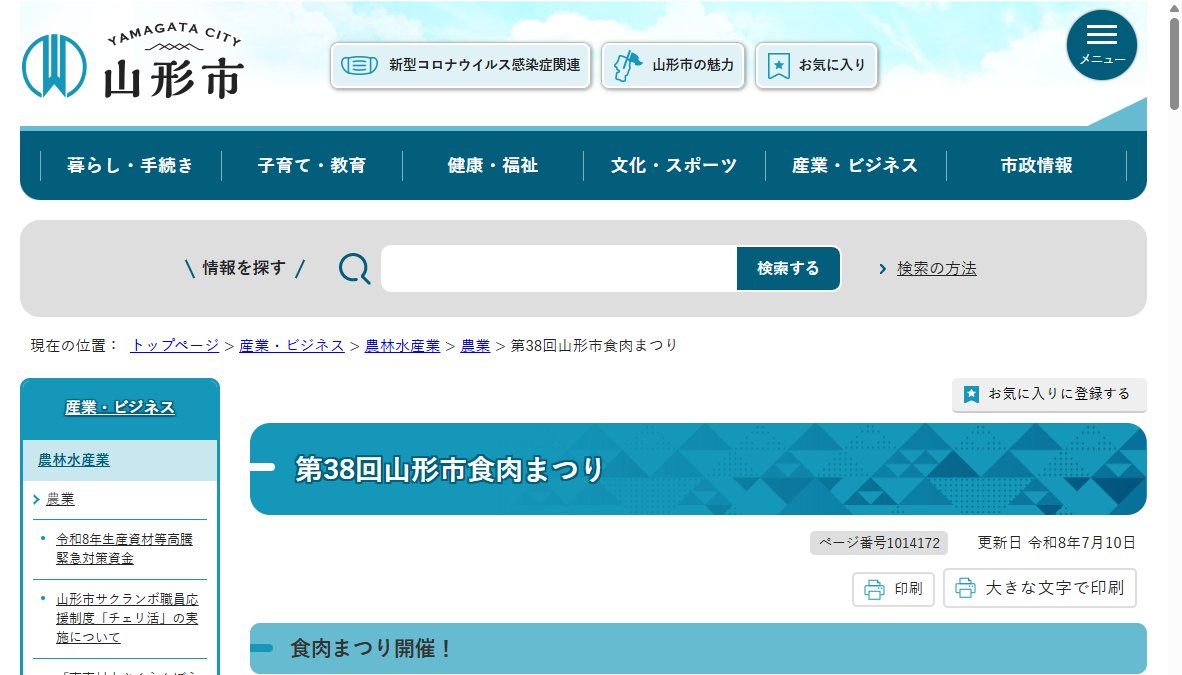Click the star bookmark icon in お気に入り

point(778,66)
